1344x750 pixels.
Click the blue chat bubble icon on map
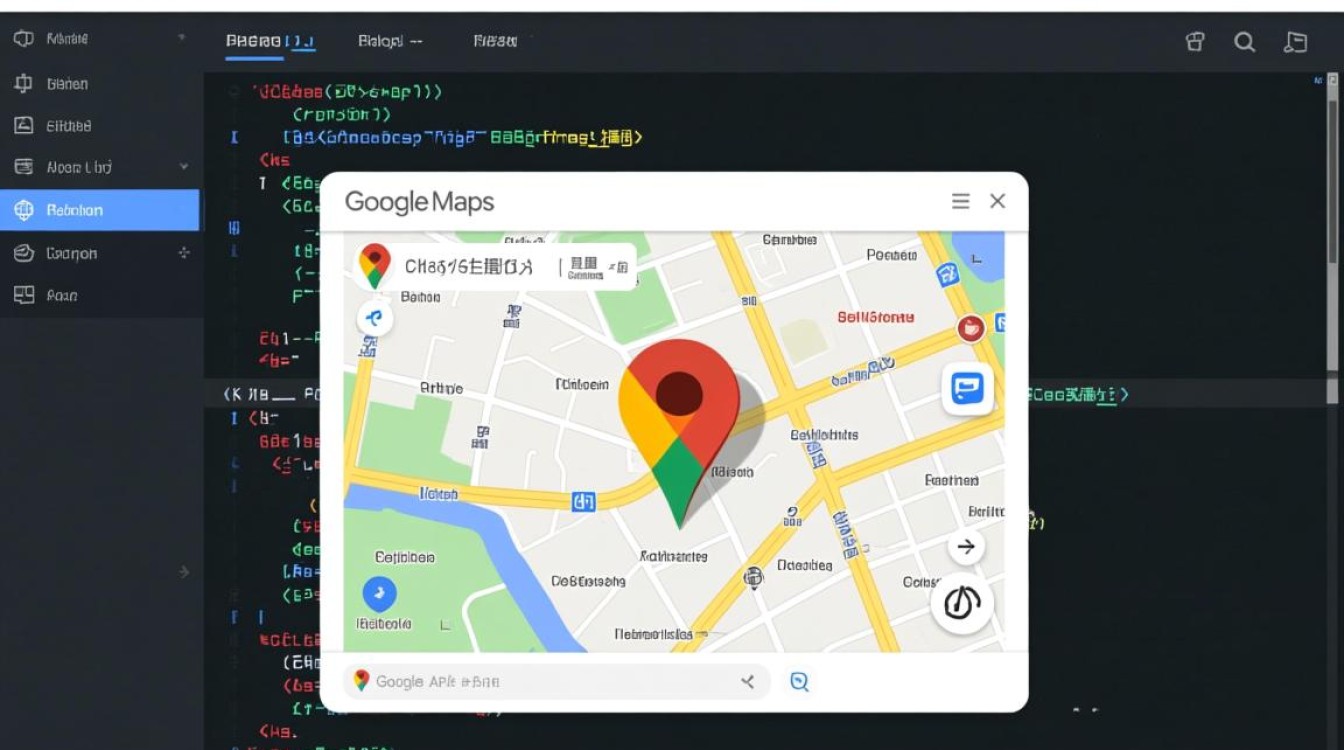[967, 388]
